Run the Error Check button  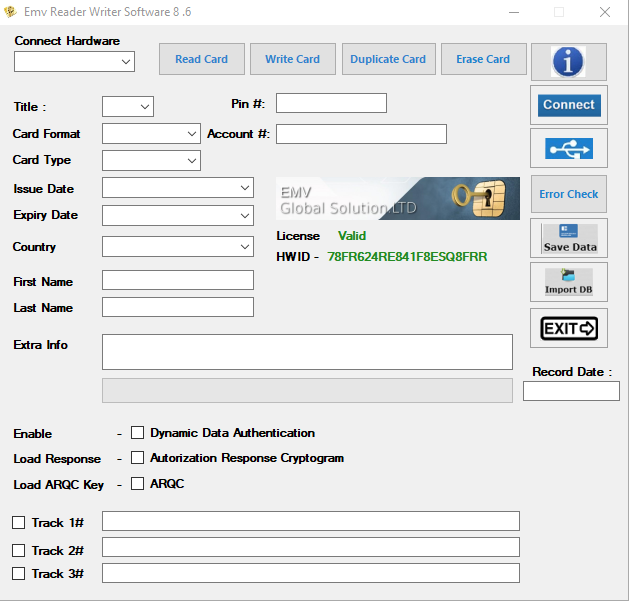tap(569, 194)
